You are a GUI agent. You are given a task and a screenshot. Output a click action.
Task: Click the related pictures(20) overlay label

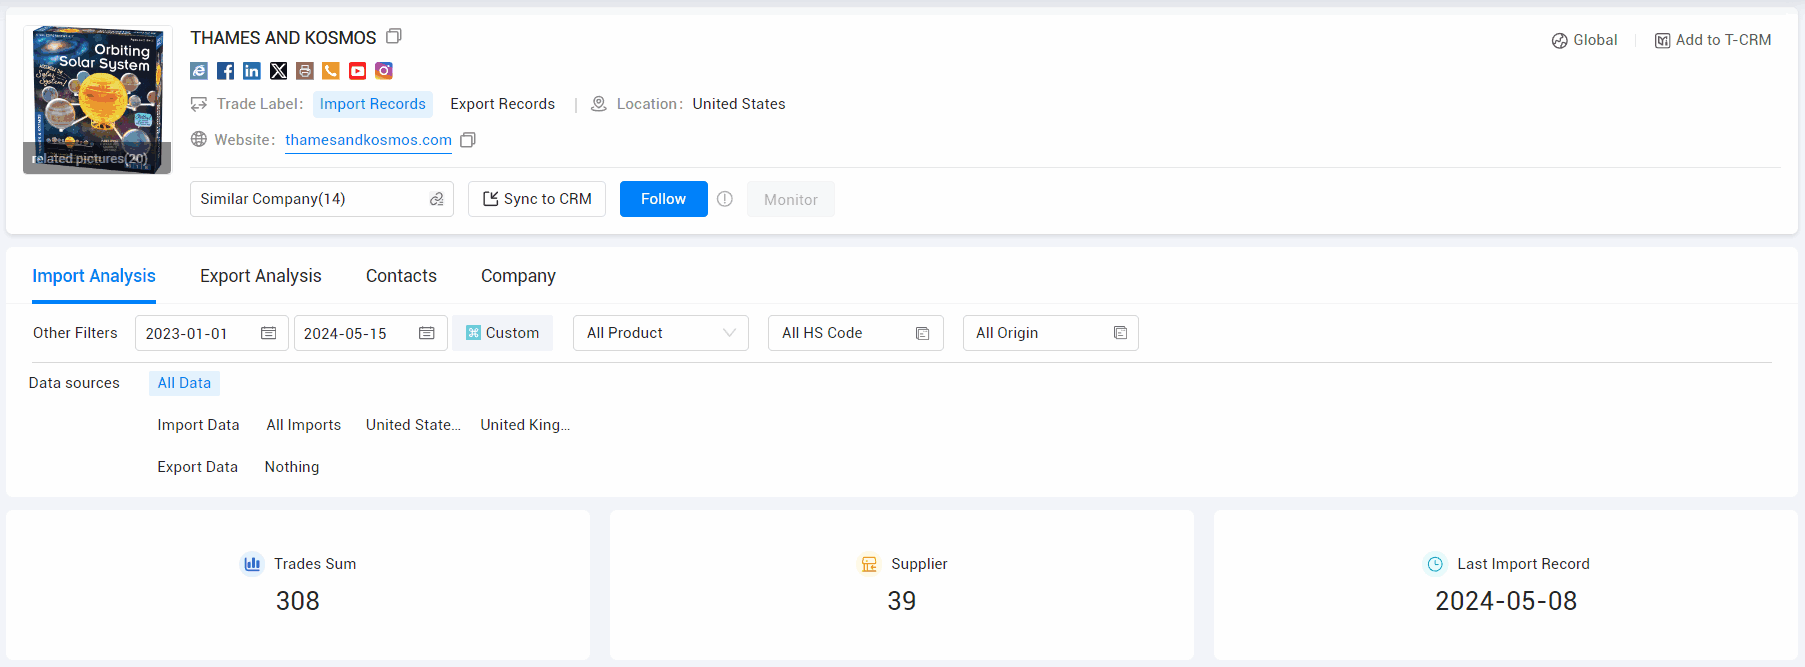point(90,158)
